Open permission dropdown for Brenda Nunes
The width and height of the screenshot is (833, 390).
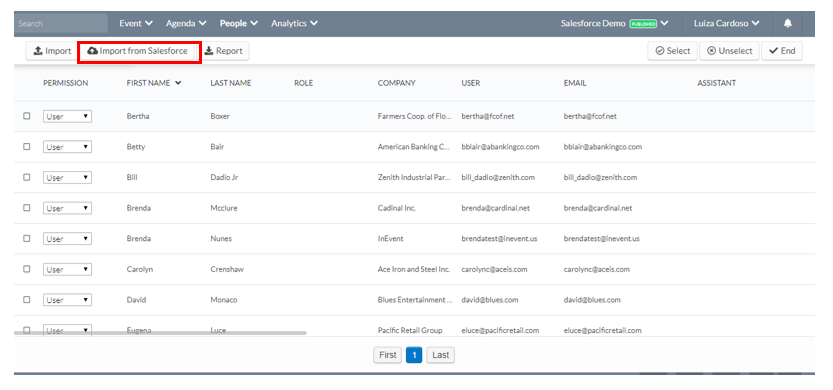(67, 239)
